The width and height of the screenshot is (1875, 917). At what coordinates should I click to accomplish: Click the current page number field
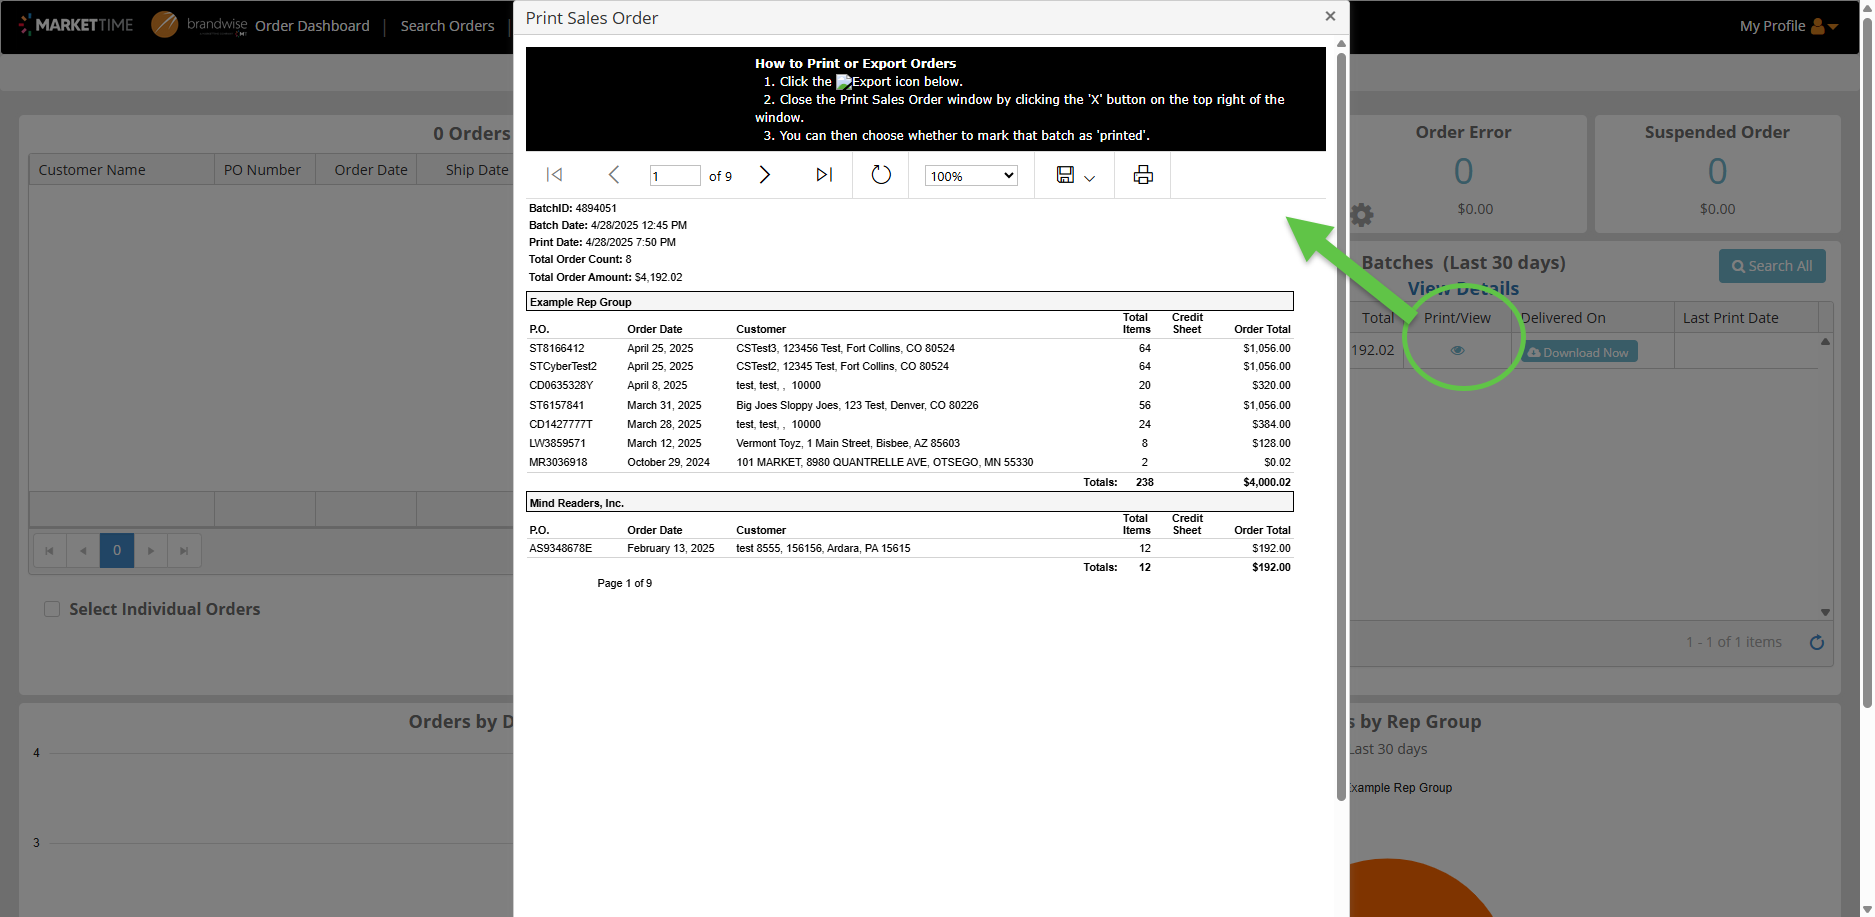[675, 176]
